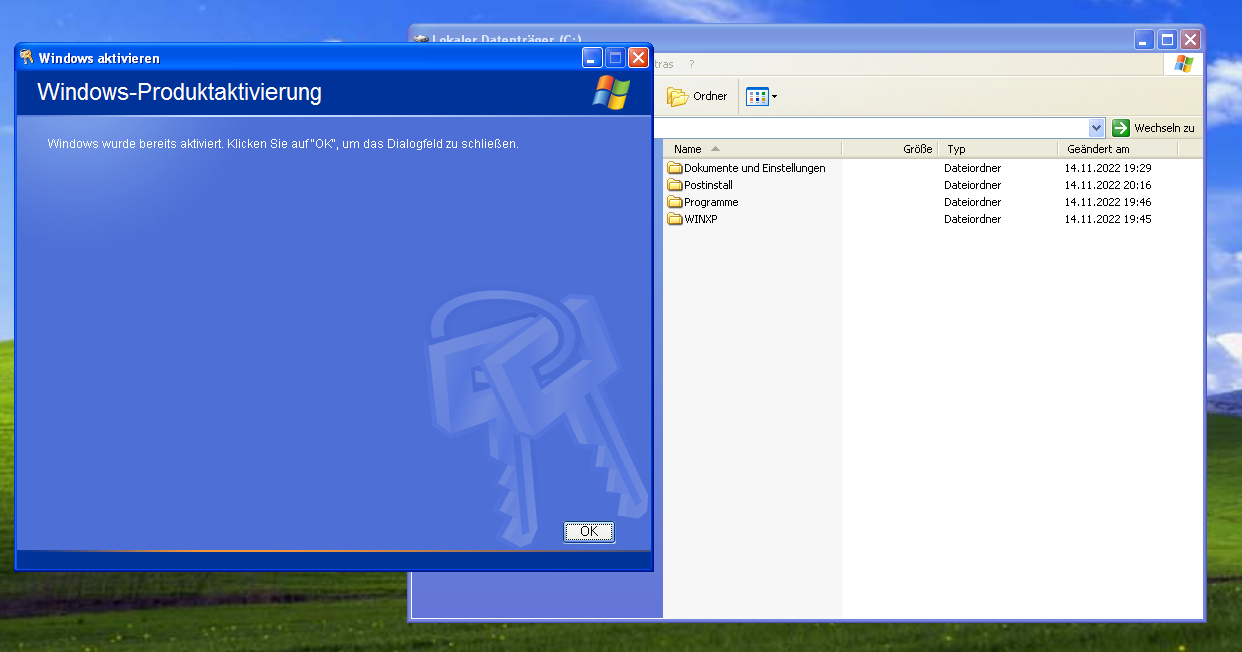The image size is (1242, 652).
Task: Click the Programme folder name
Action: pos(711,202)
